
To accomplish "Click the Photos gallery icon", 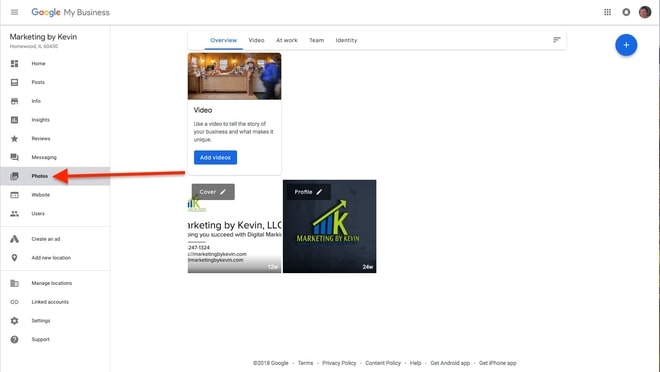I will (x=14, y=176).
